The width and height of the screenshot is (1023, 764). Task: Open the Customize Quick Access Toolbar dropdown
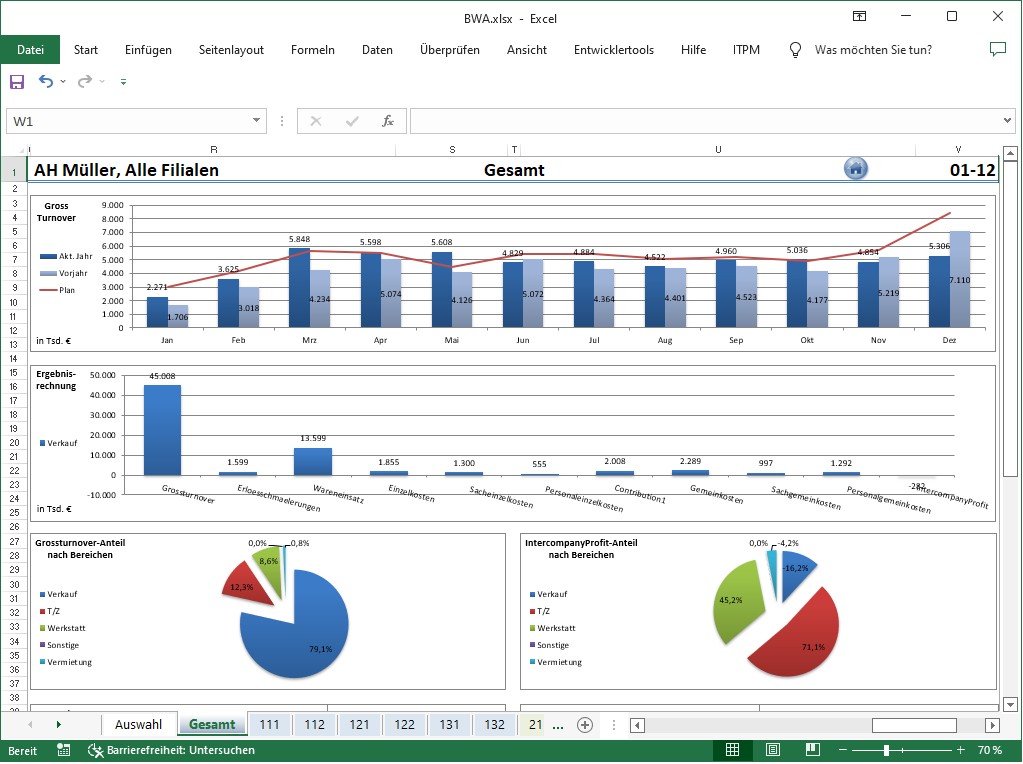click(123, 82)
